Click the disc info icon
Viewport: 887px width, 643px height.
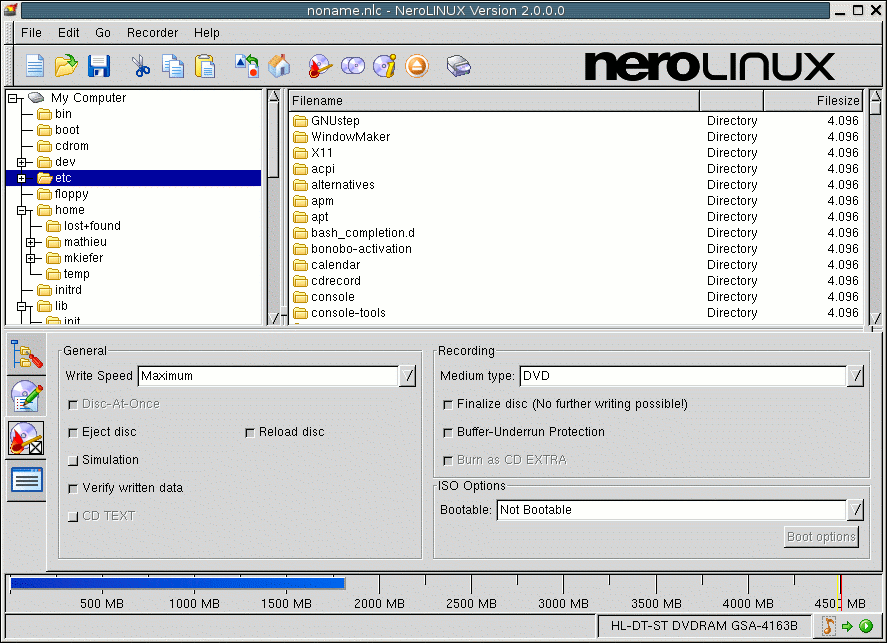click(385, 66)
